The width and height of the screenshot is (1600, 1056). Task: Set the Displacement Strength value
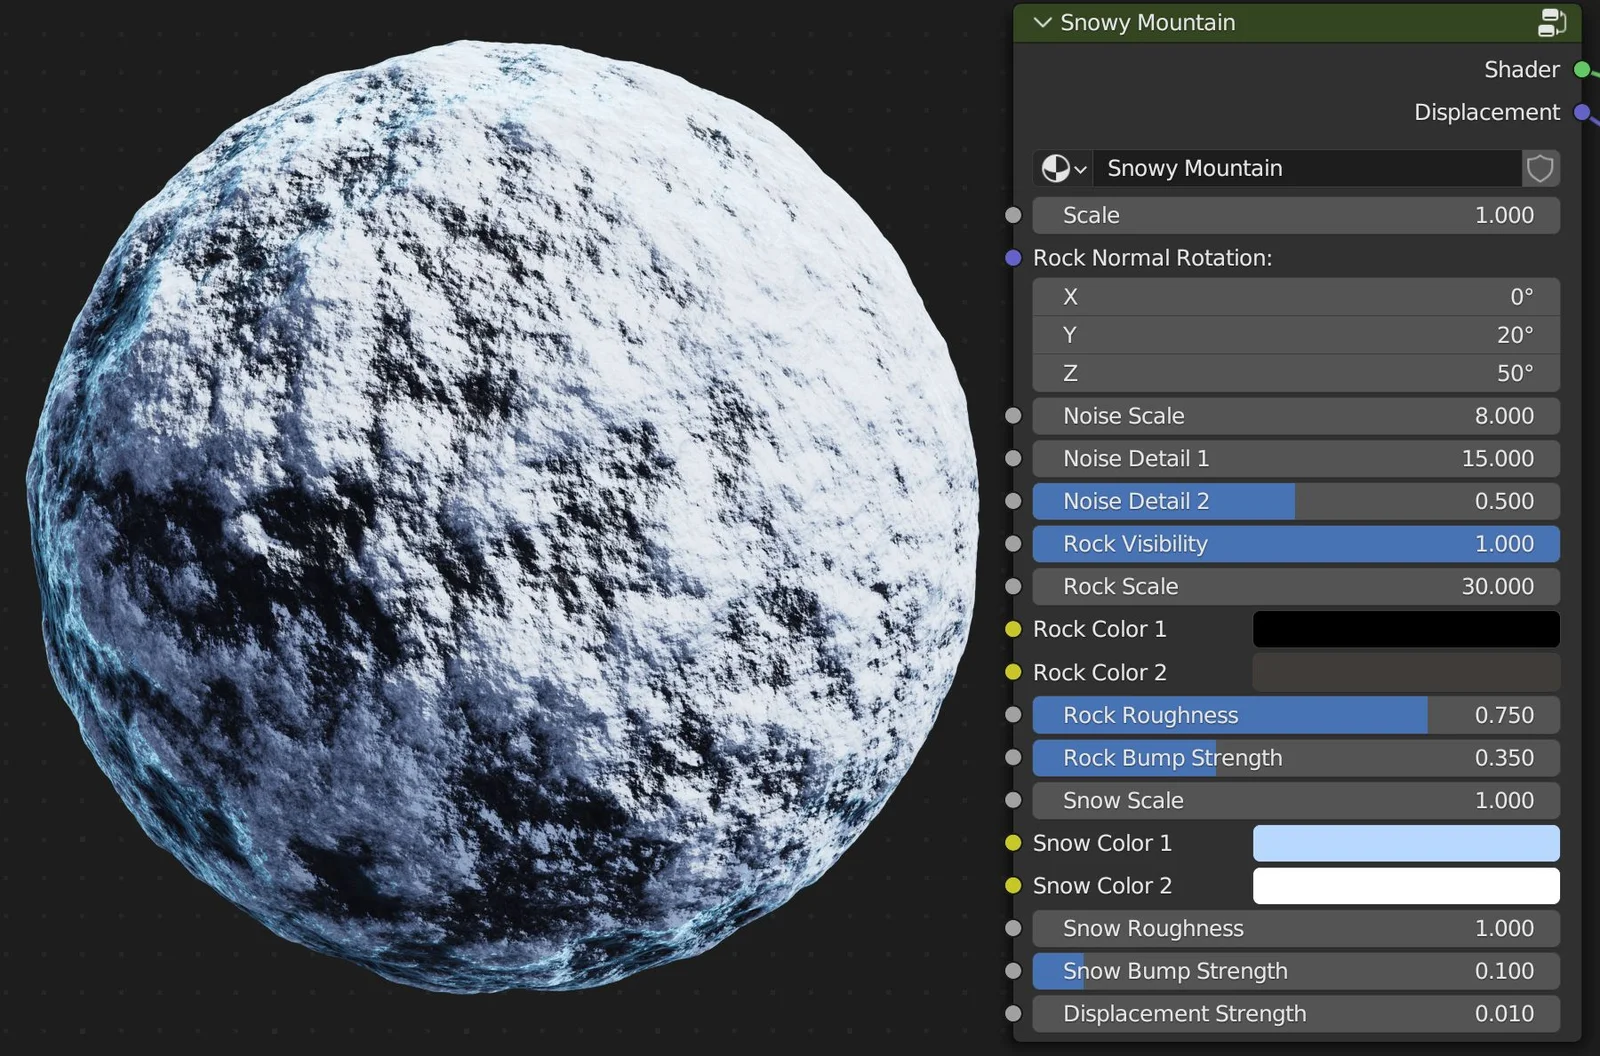[1295, 1013]
